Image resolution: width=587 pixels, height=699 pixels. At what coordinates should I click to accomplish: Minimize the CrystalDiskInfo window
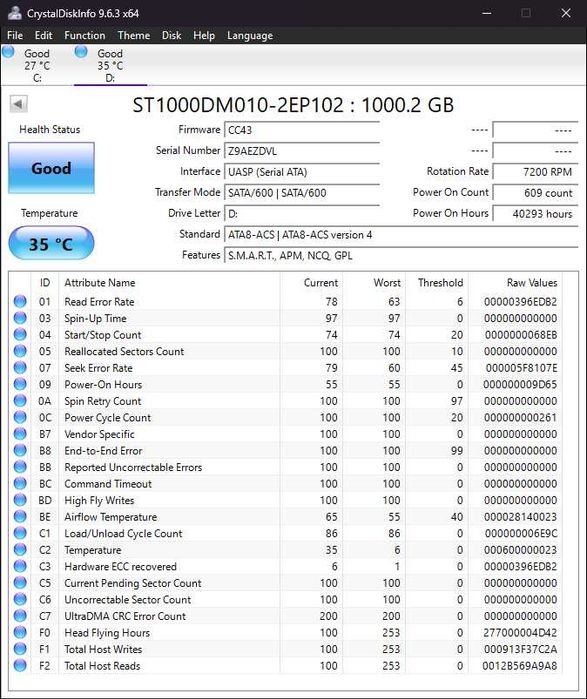pyautogui.click(x=487, y=13)
